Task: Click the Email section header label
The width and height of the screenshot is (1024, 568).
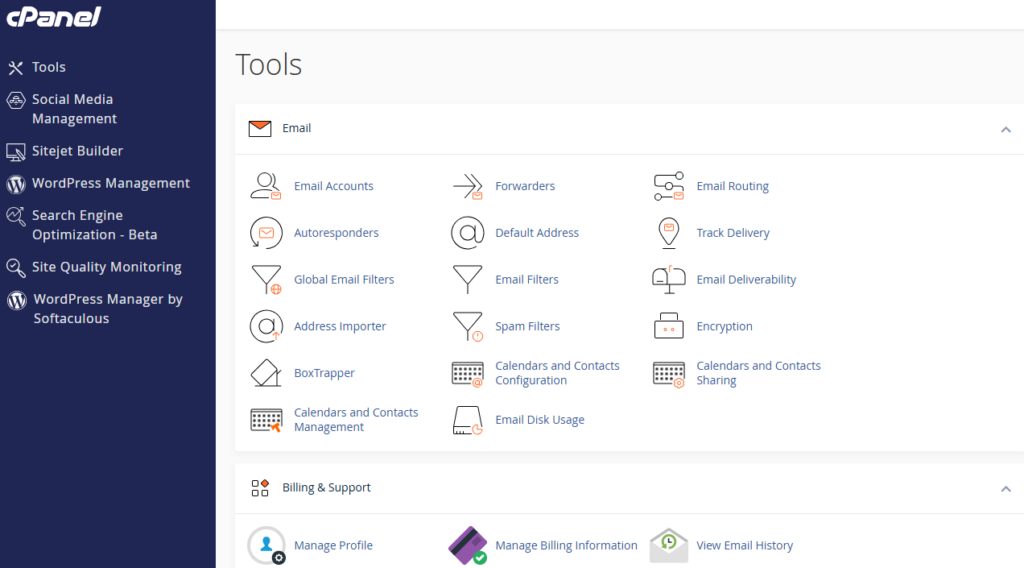Action: click(x=296, y=129)
